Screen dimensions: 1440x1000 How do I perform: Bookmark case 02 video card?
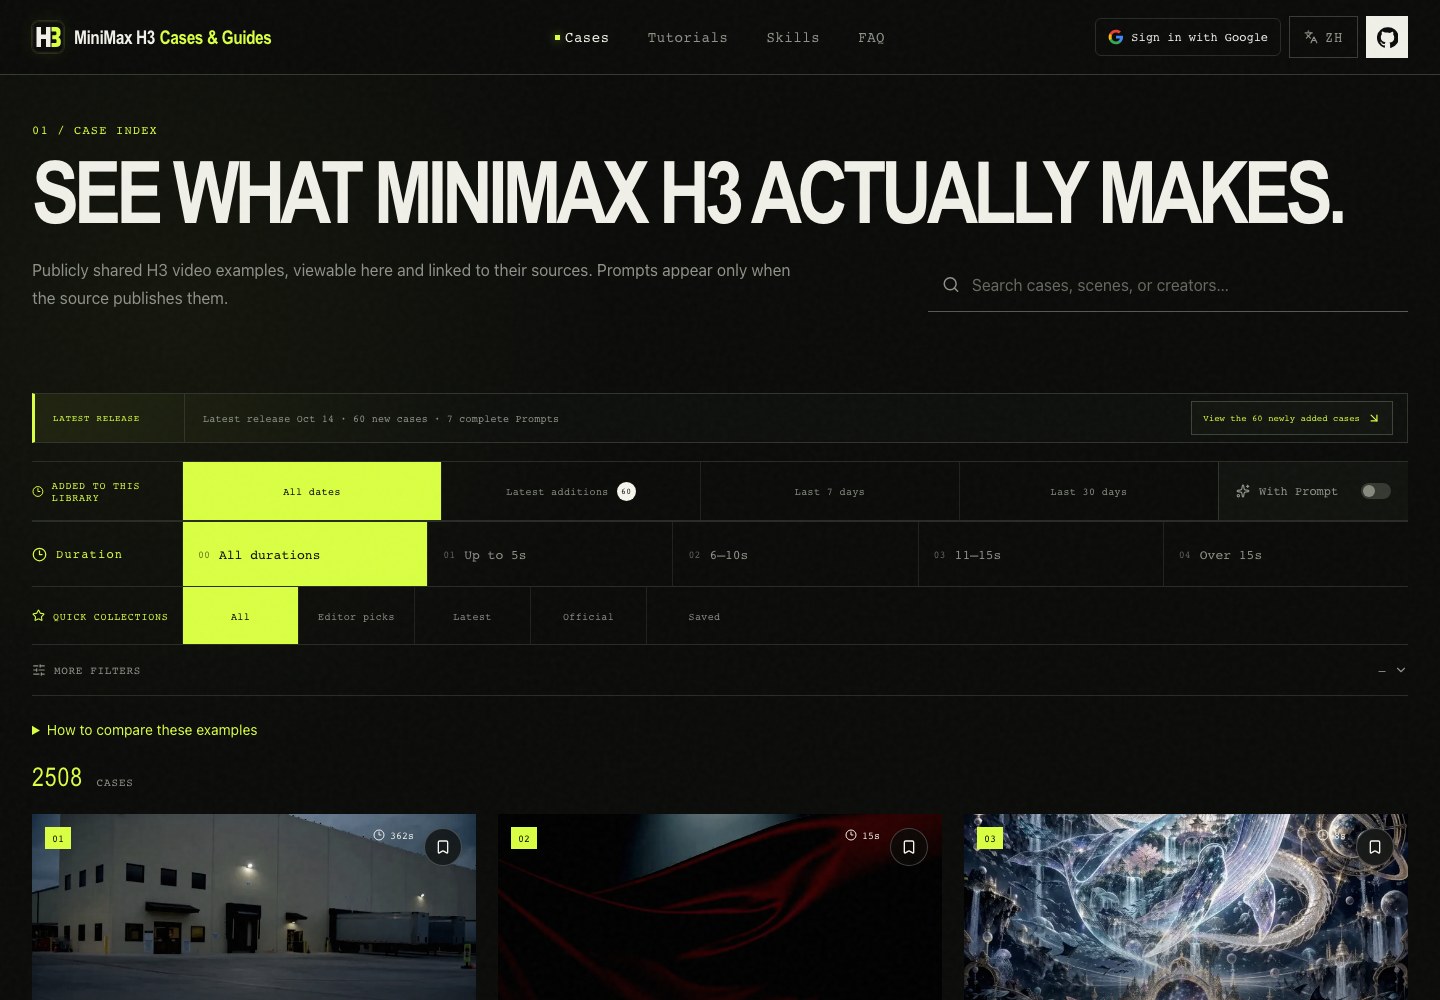[x=909, y=847]
